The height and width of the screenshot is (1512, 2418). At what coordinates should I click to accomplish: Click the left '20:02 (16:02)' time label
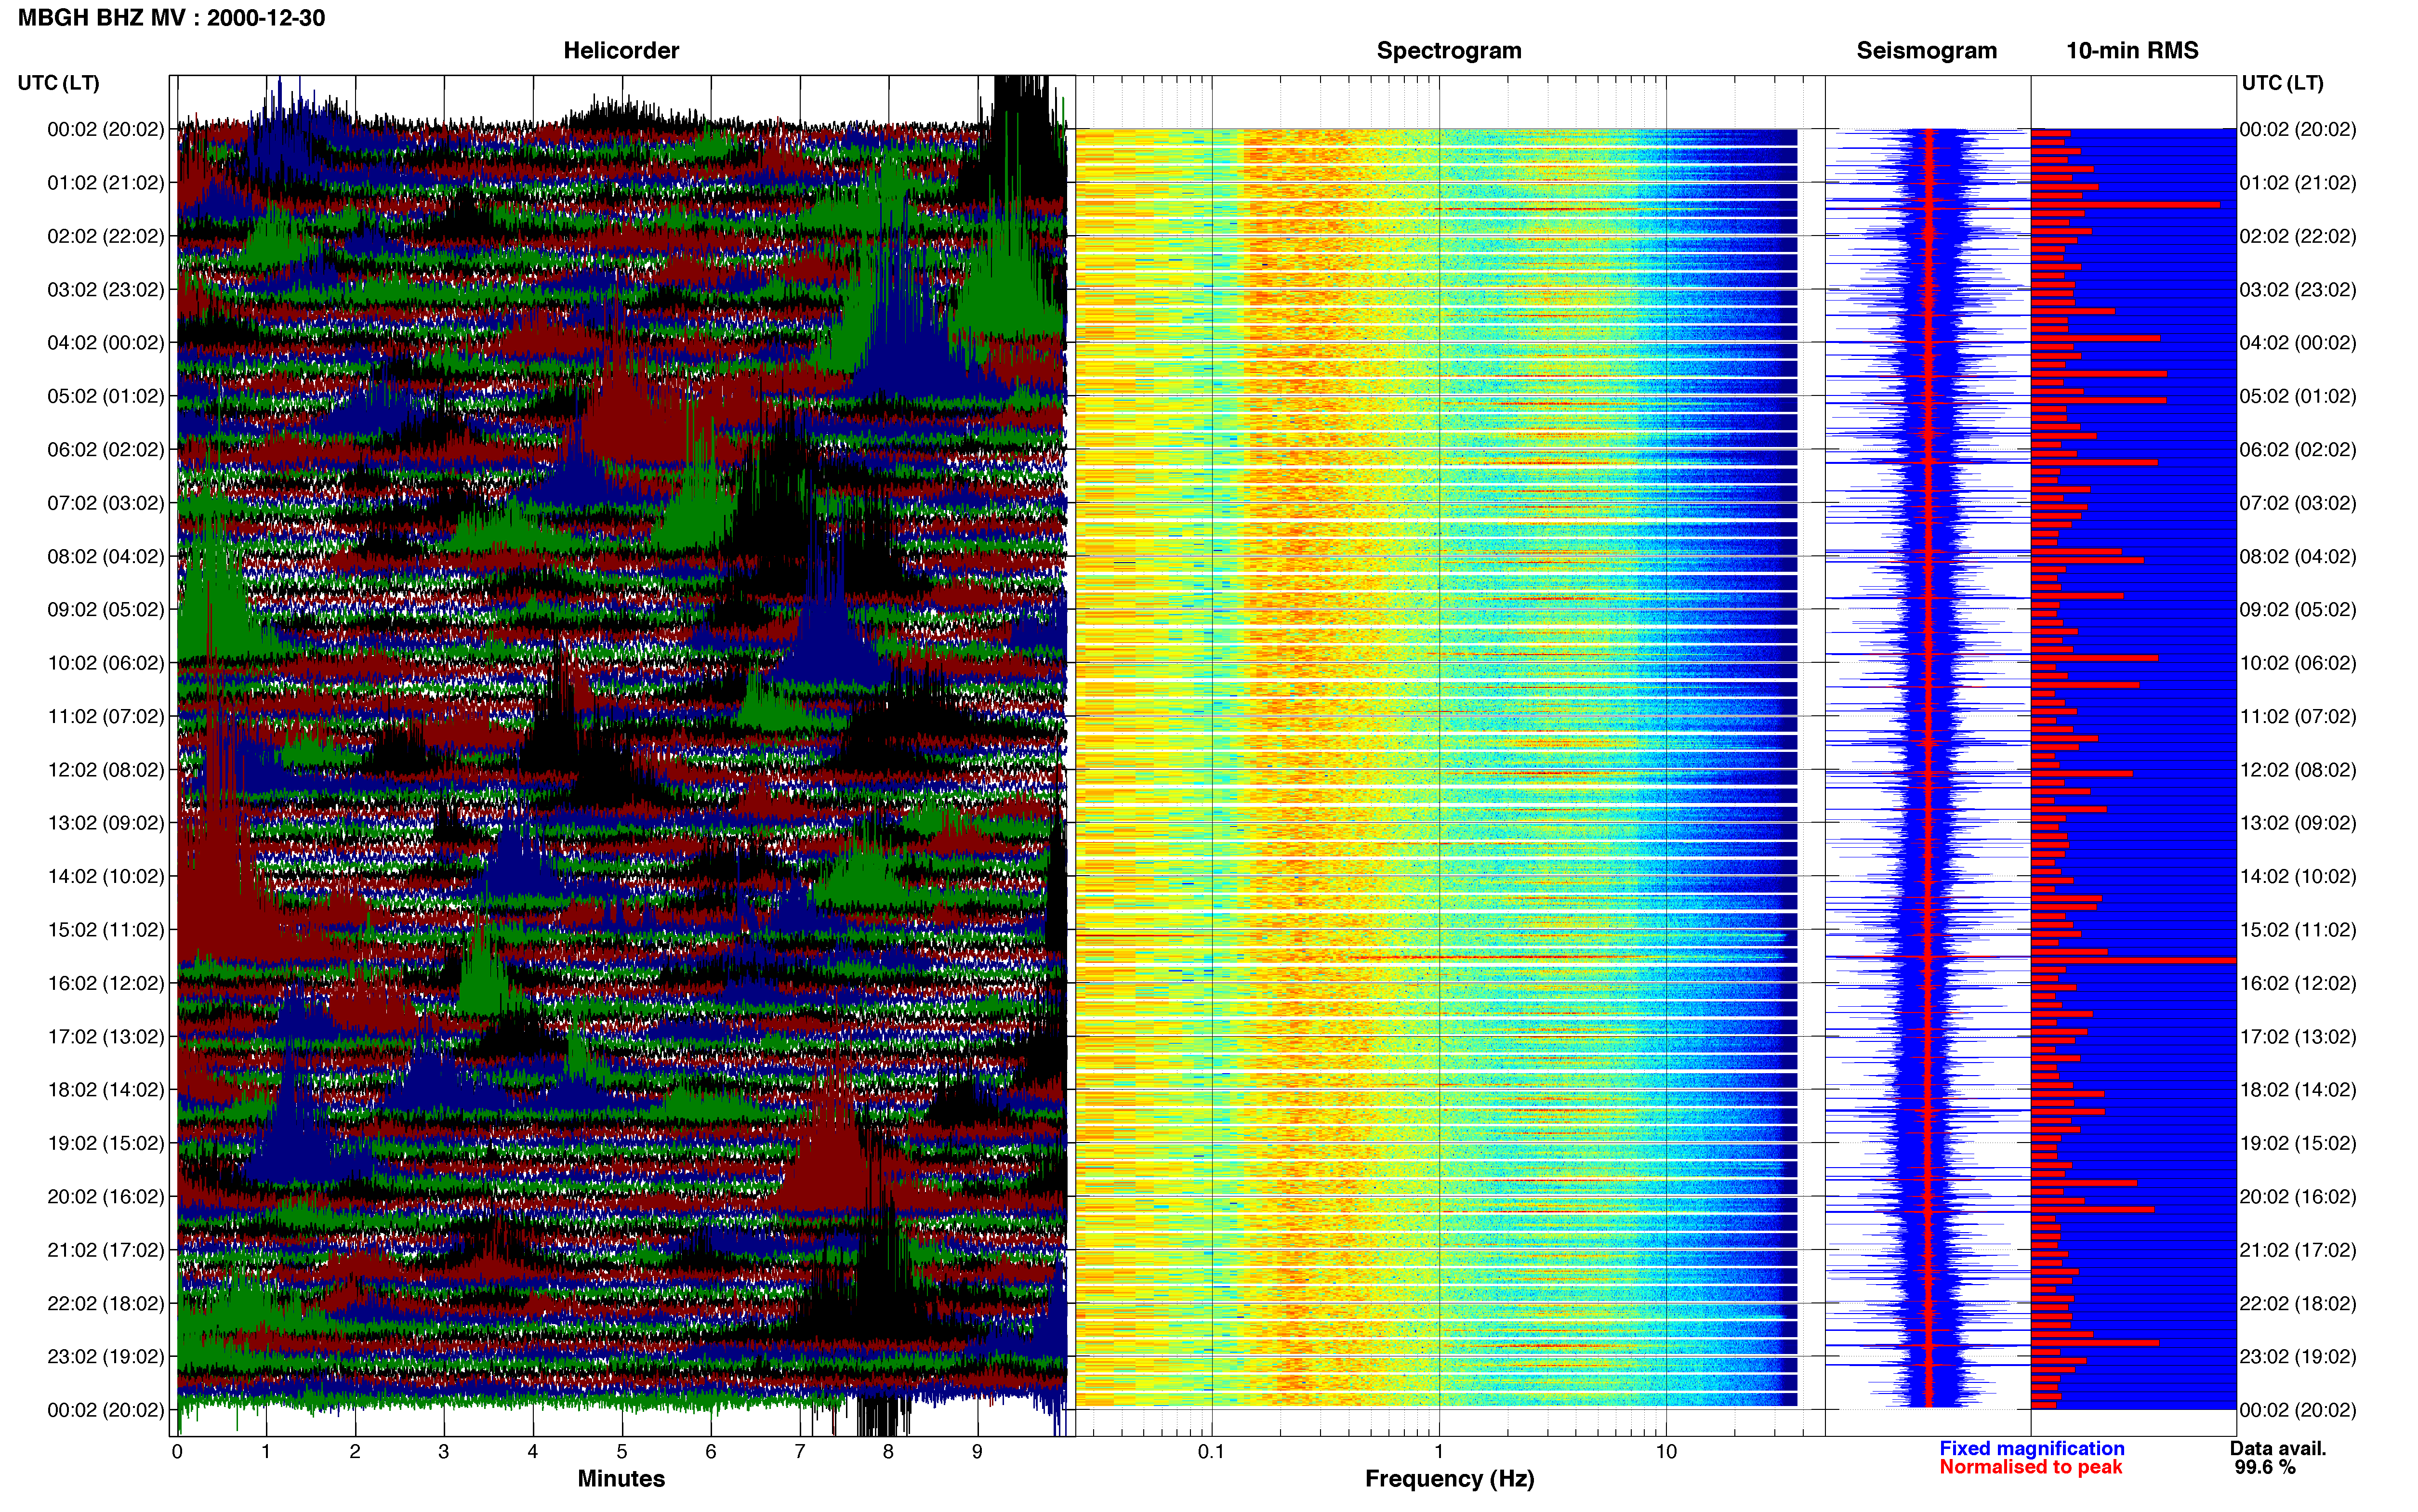coord(106,1197)
